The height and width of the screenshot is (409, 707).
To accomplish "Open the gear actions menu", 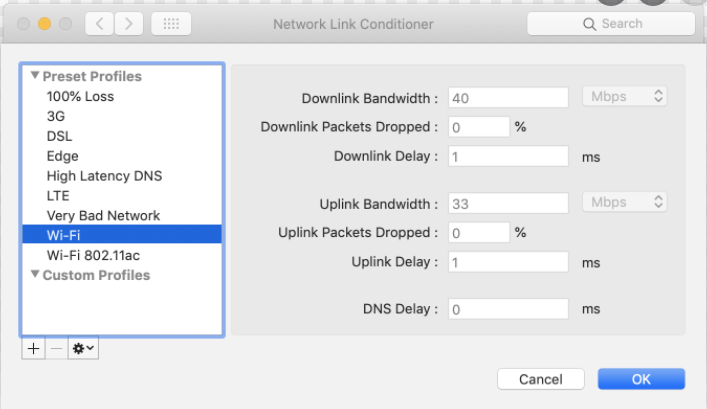I will point(83,349).
